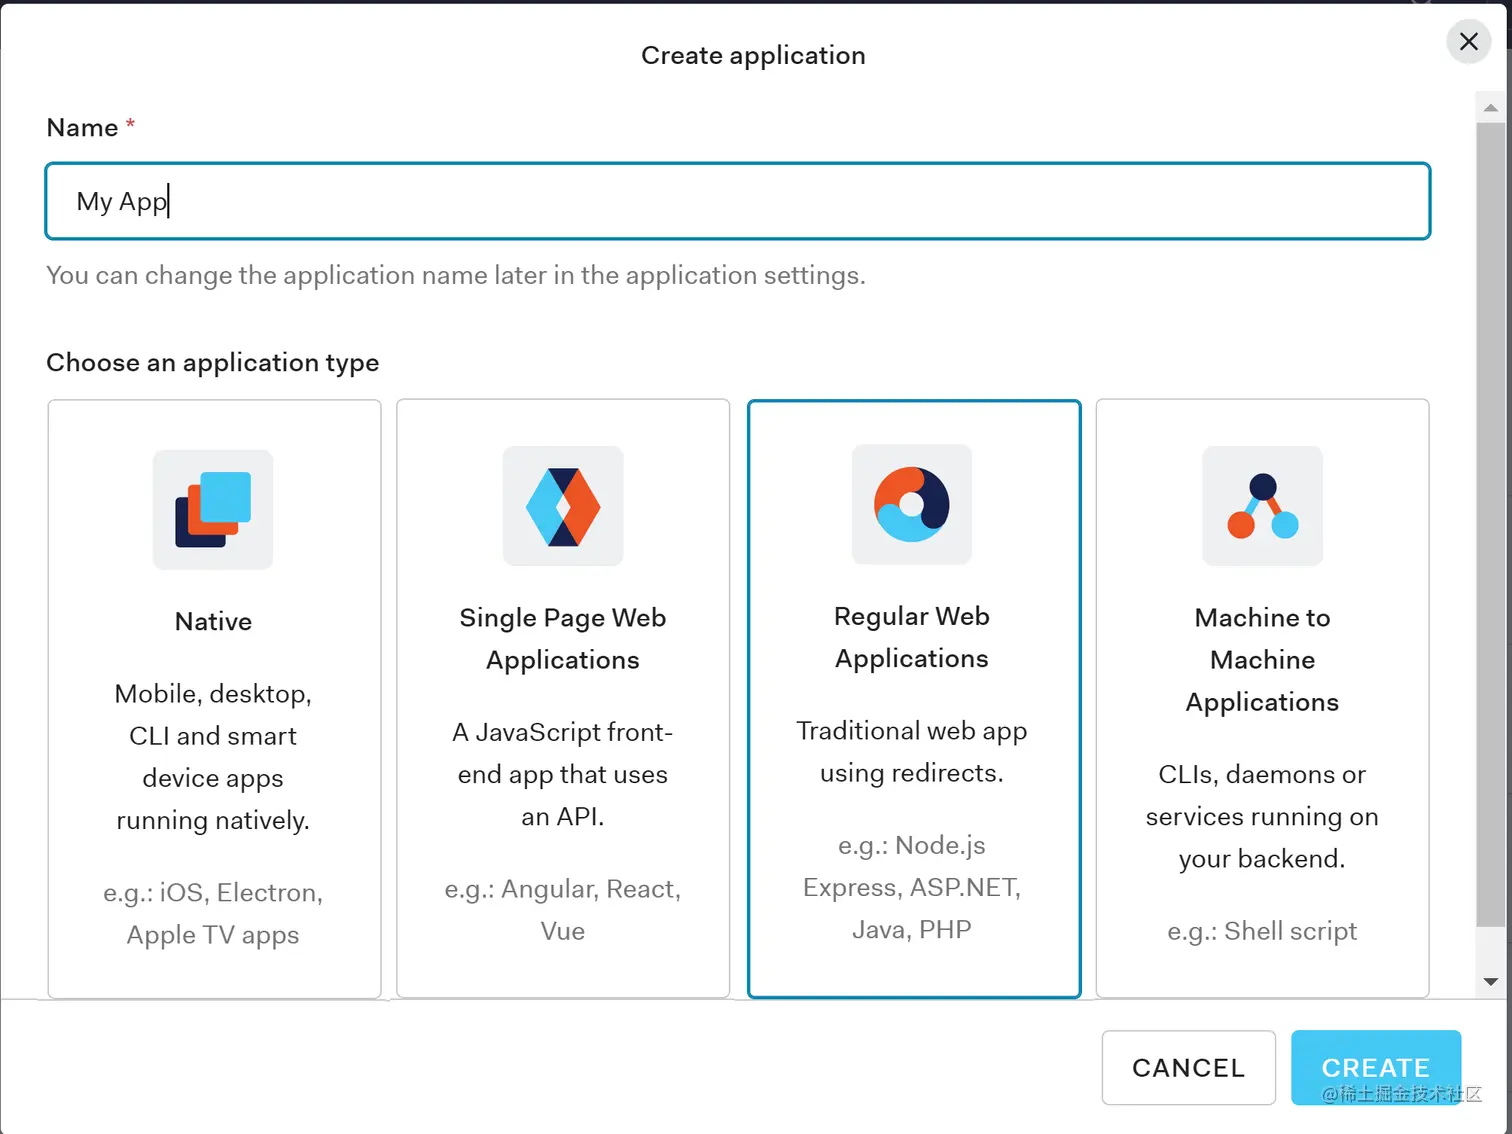The width and height of the screenshot is (1512, 1134).
Task: Choose the Machine to Machine Applications card
Action: click(1261, 698)
